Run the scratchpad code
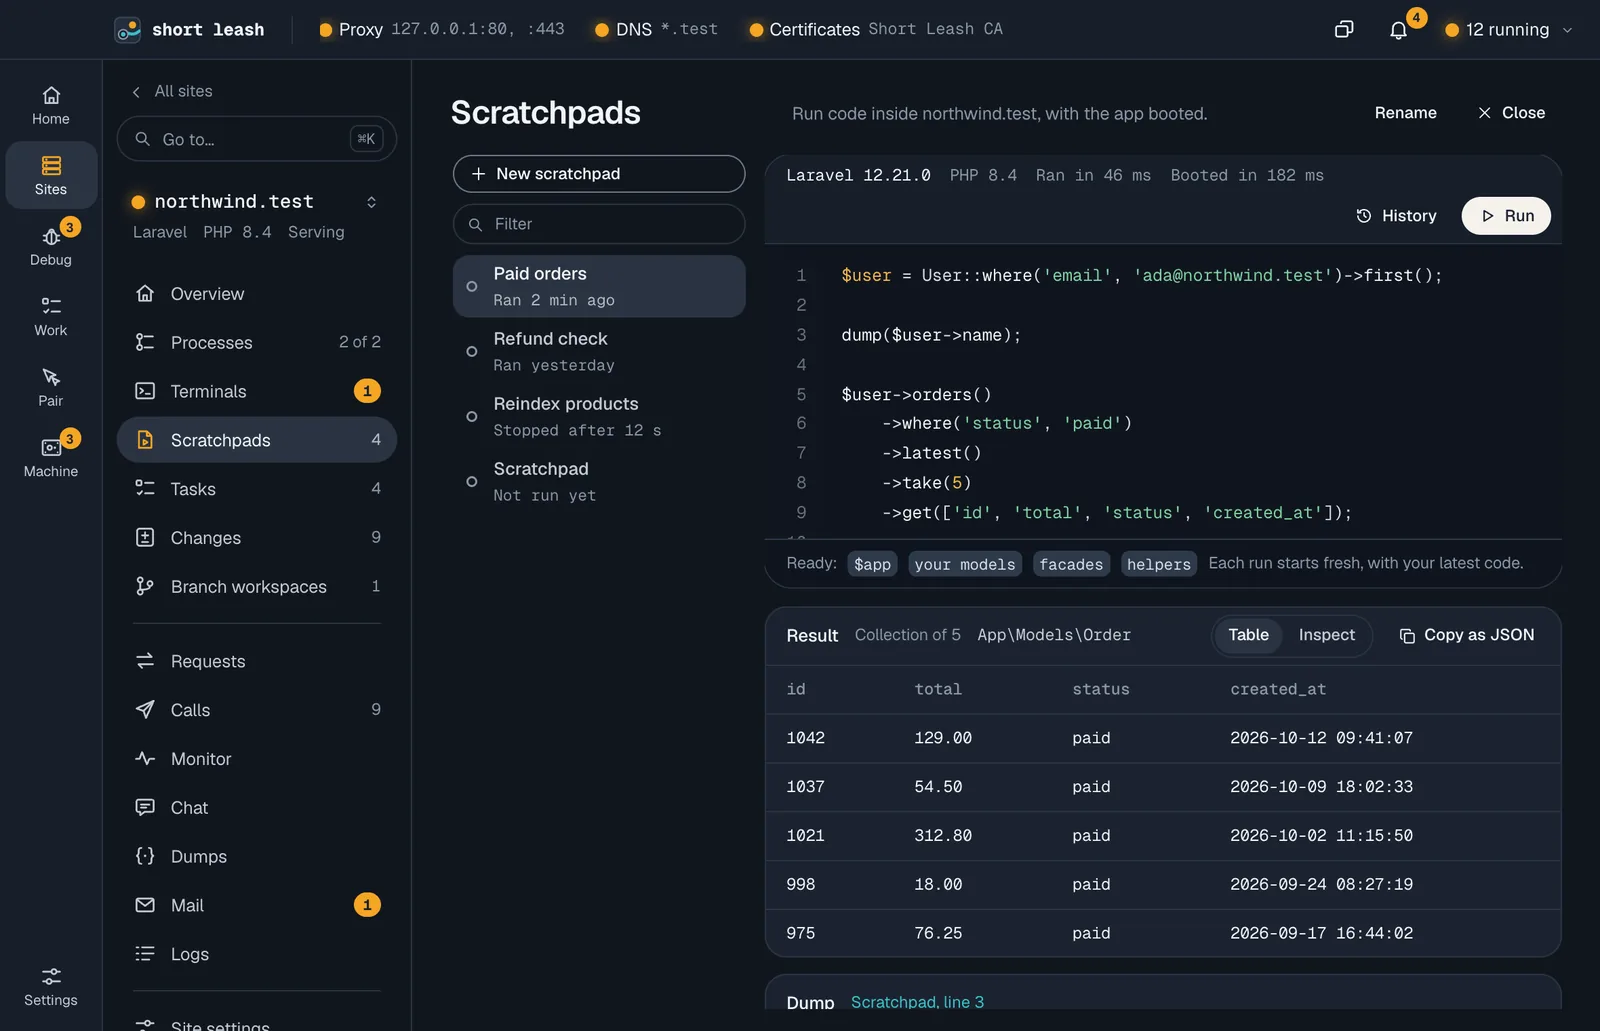This screenshot has width=1600, height=1031. (x=1506, y=216)
